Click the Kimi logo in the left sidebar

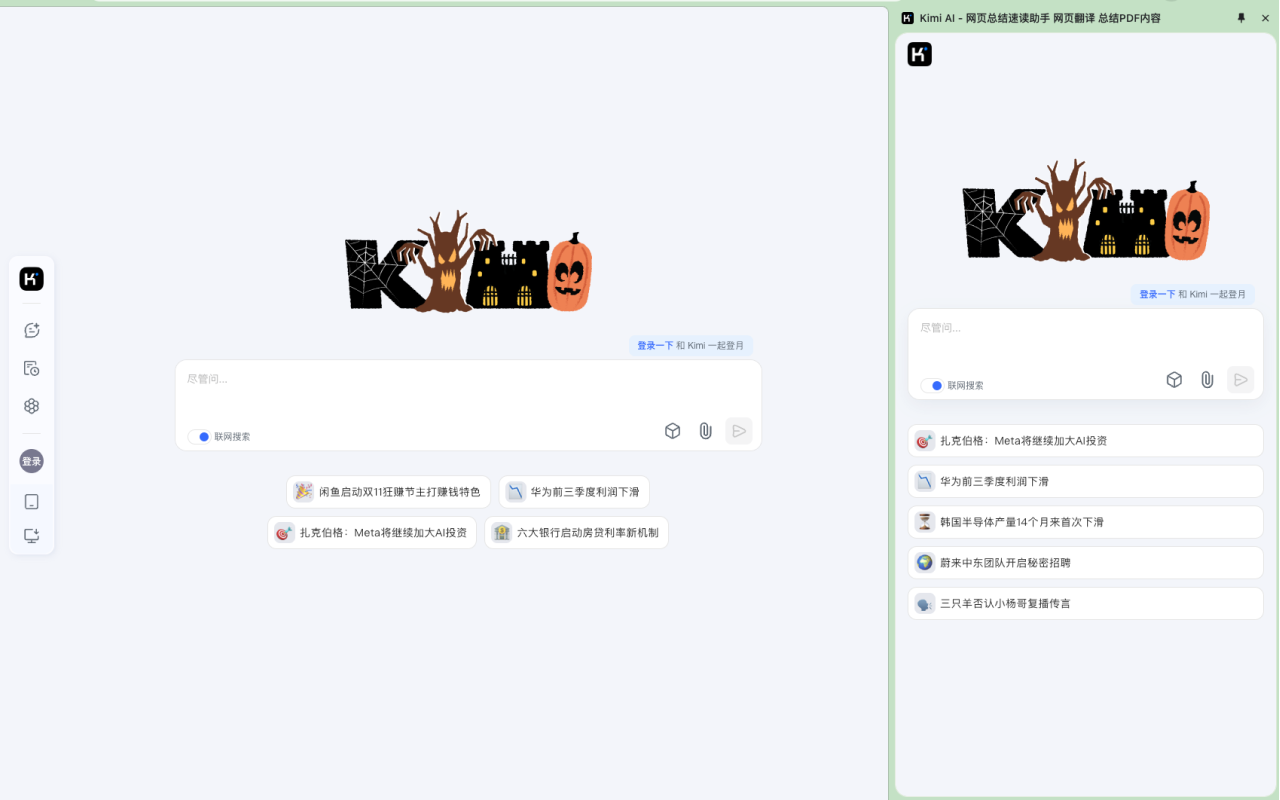32,279
